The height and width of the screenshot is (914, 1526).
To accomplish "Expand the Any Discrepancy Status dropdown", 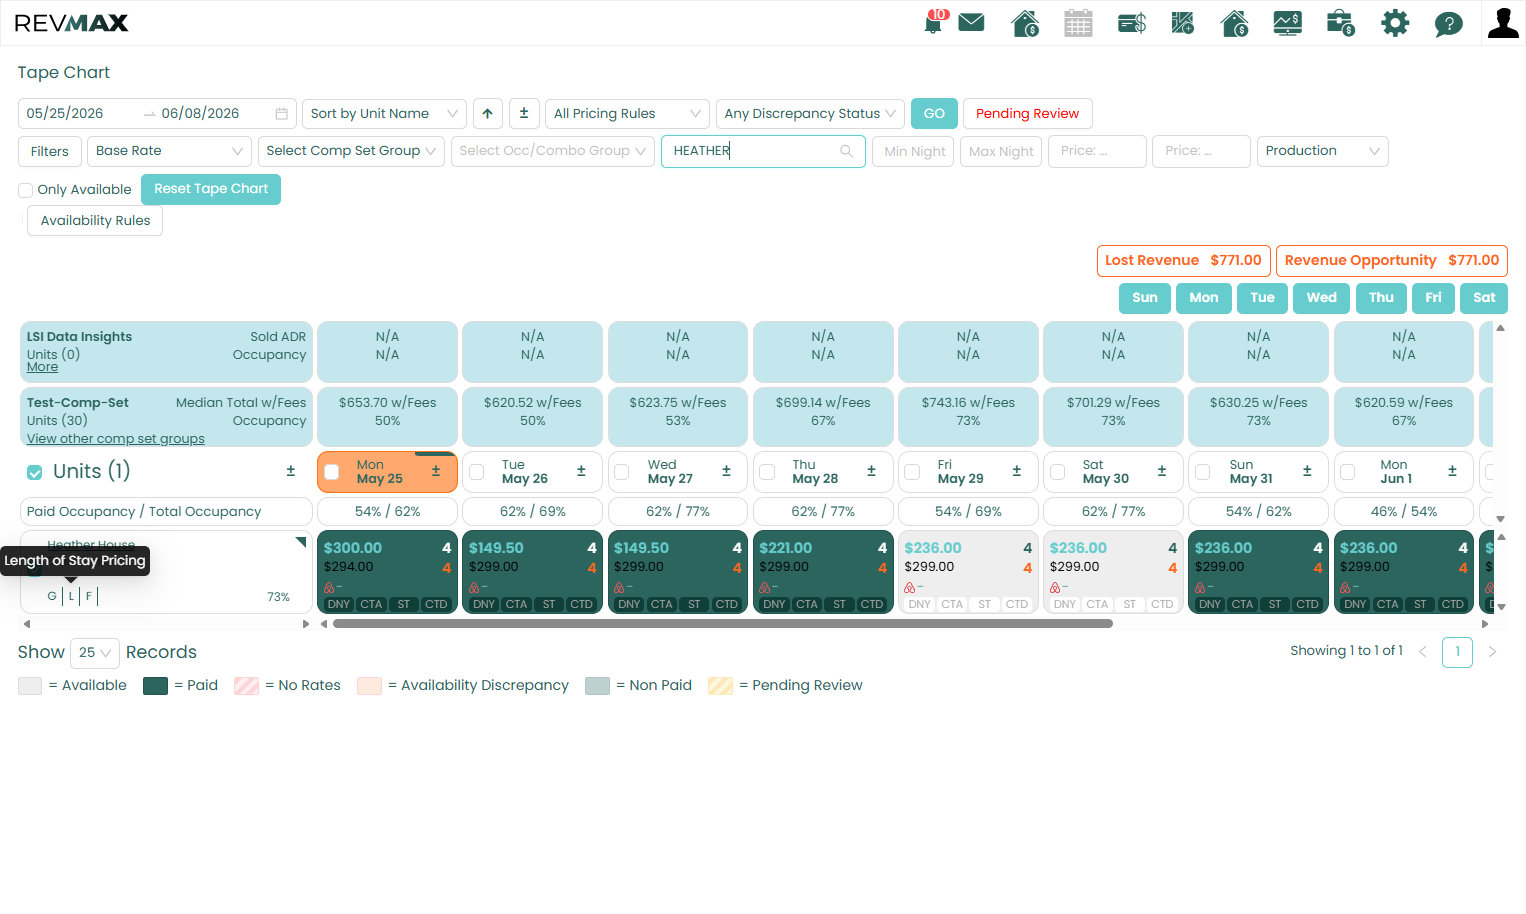I will [810, 114].
